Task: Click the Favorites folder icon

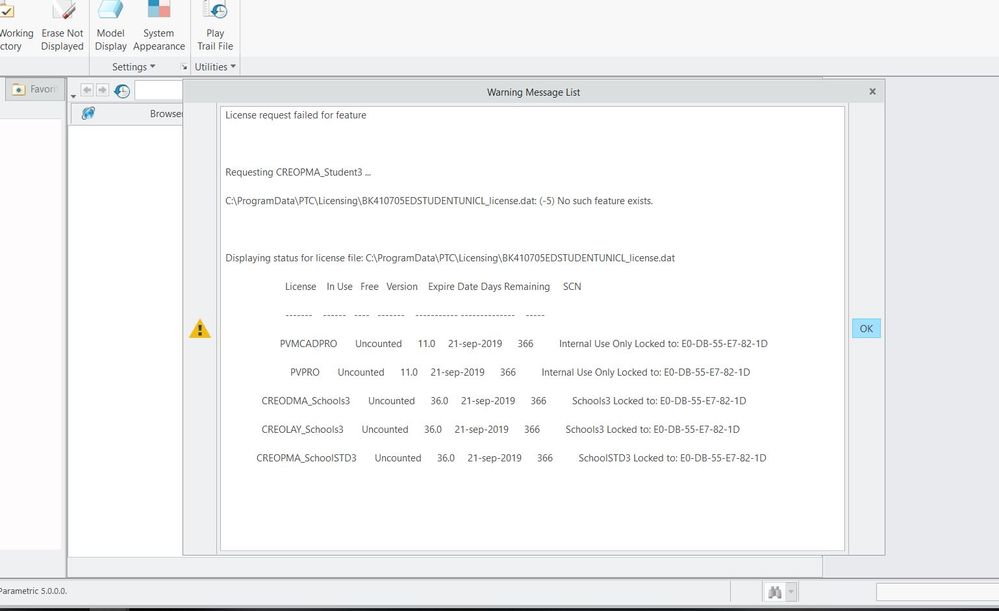Action: 18,89
